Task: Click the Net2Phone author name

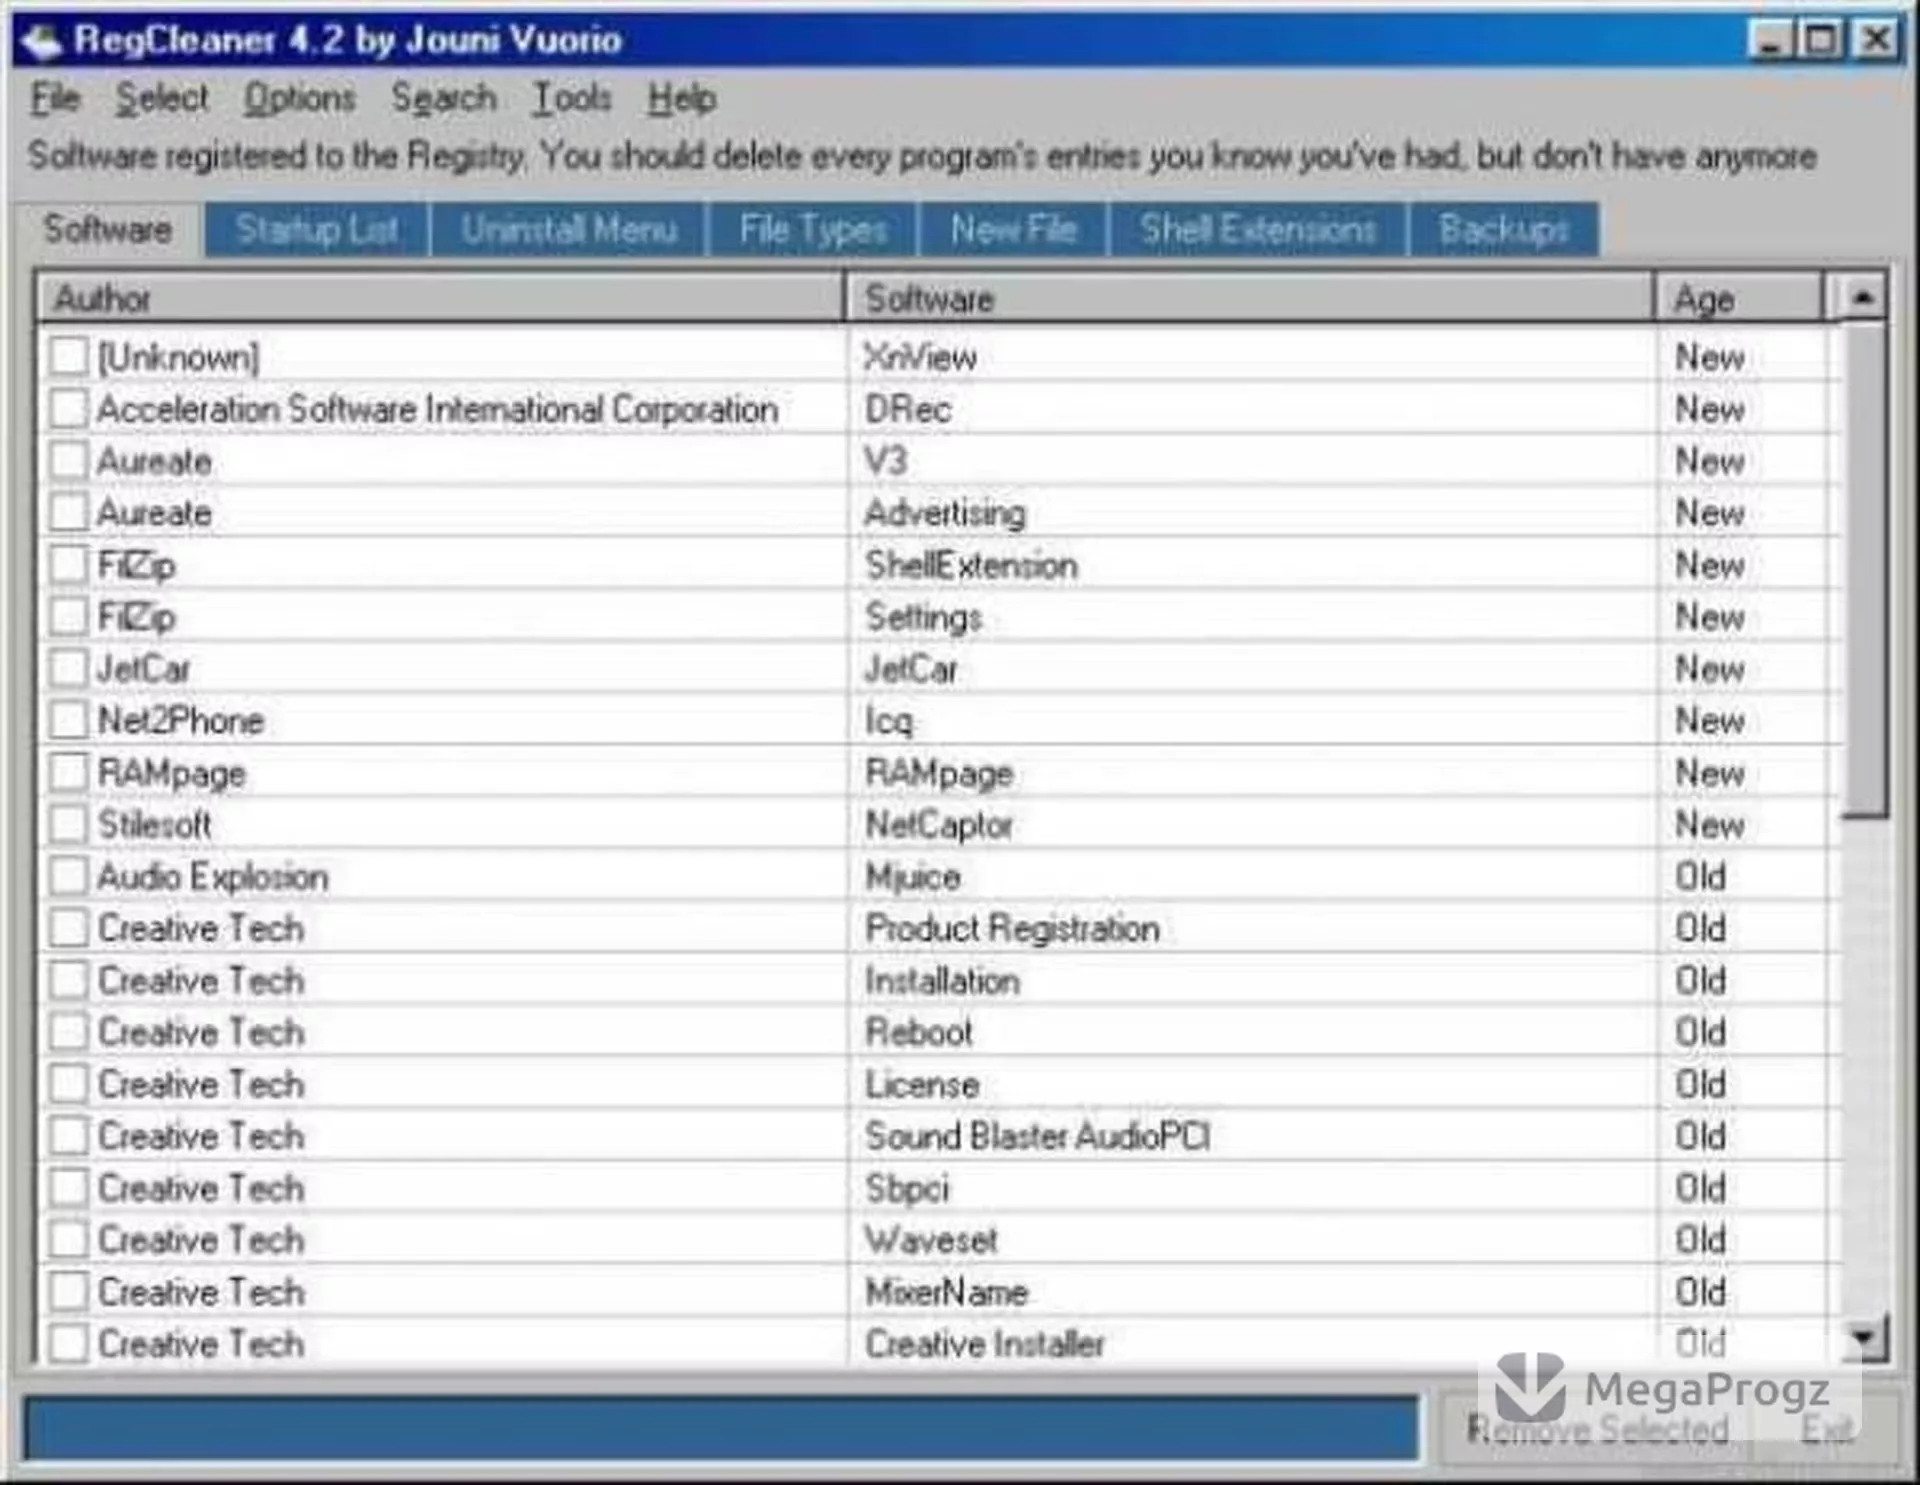Action: tap(181, 721)
